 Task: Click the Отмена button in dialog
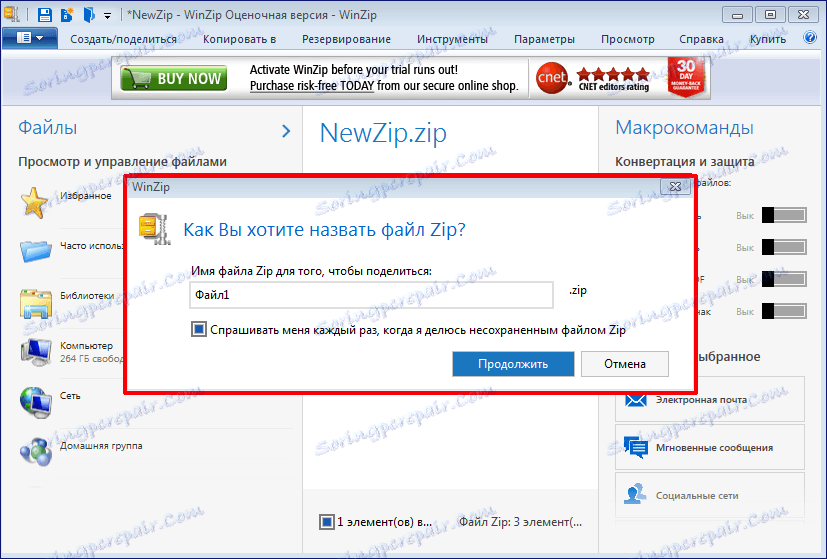click(625, 364)
